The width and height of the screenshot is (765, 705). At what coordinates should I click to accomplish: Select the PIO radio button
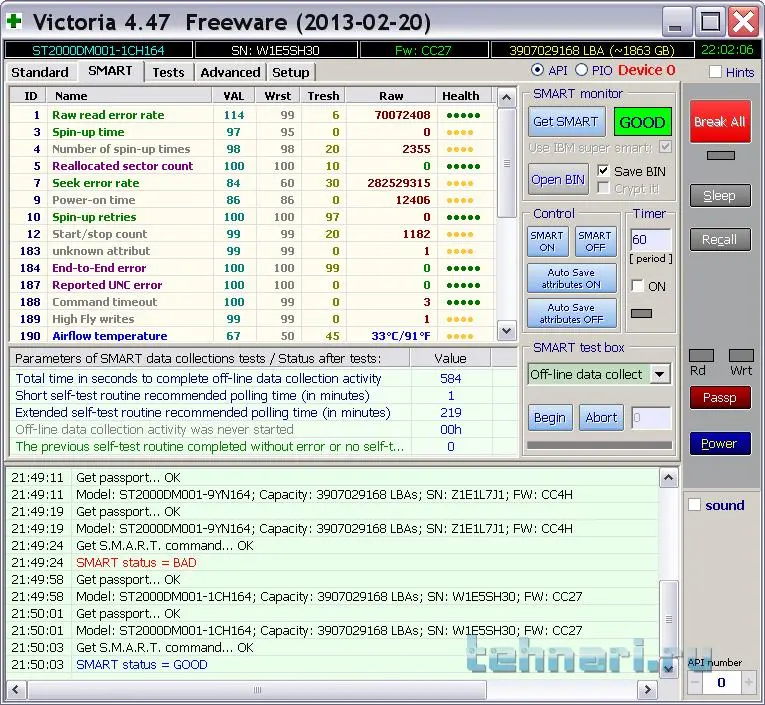point(581,70)
